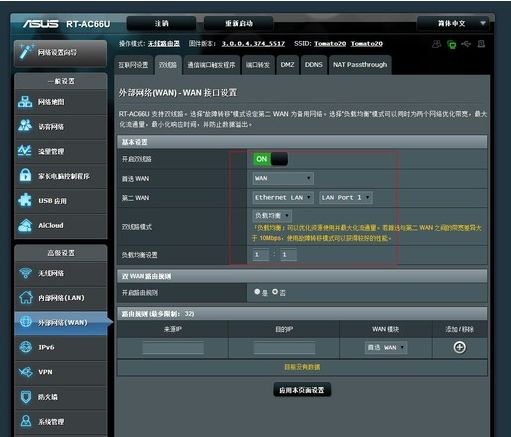Click the add rule plus icon

click(x=459, y=347)
